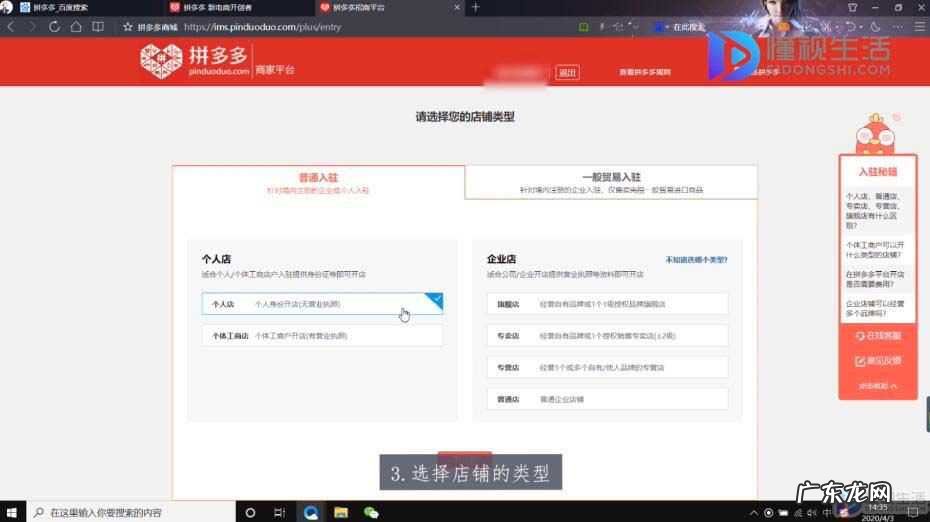The width and height of the screenshot is (930, 522).
Task: Open the Windows Start menu
Action: point(12,512)
